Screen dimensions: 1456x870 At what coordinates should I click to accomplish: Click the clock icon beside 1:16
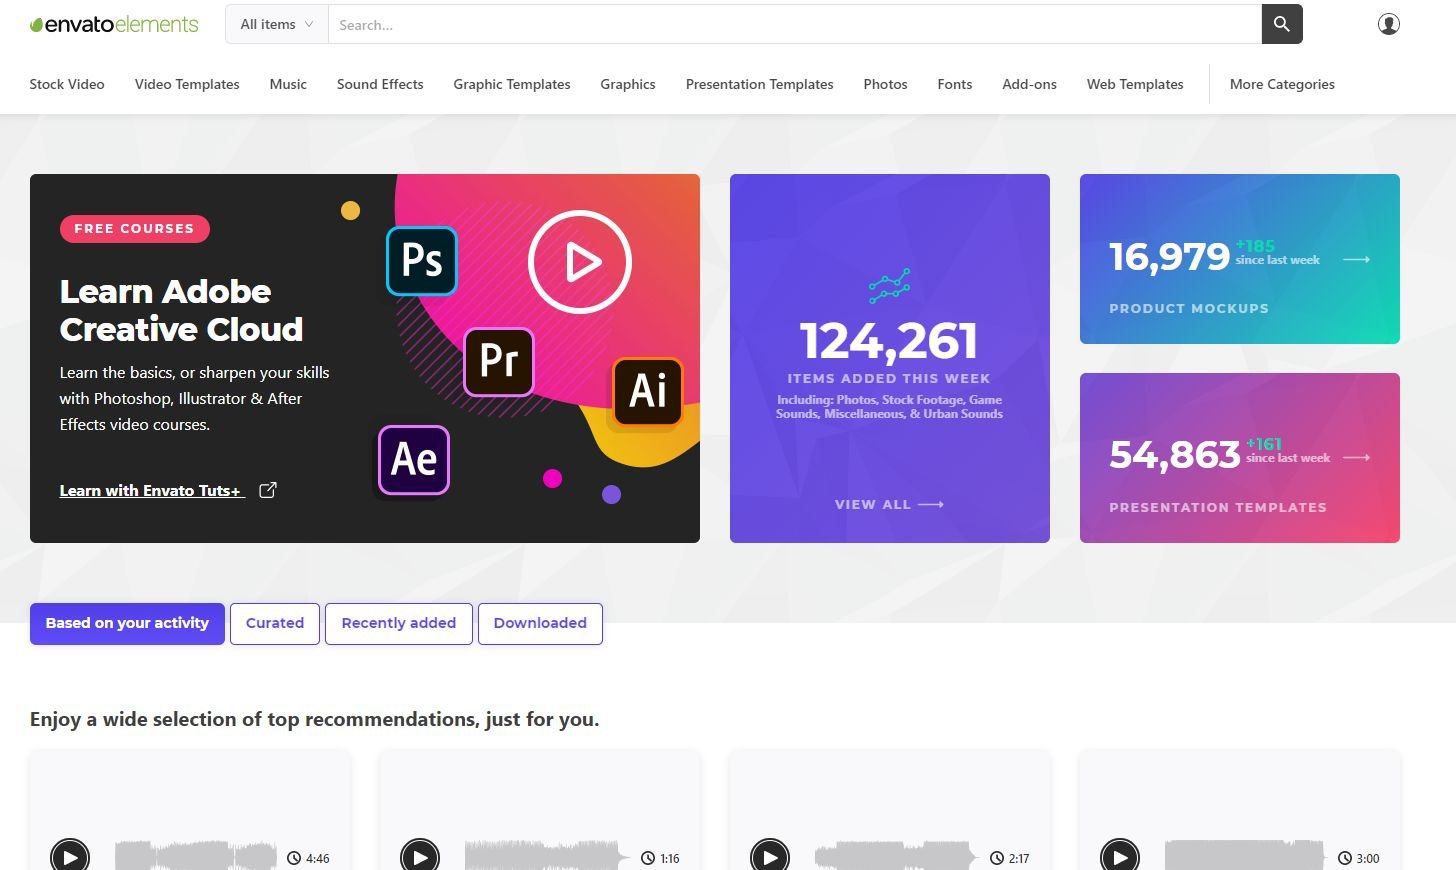coord(648,858)
